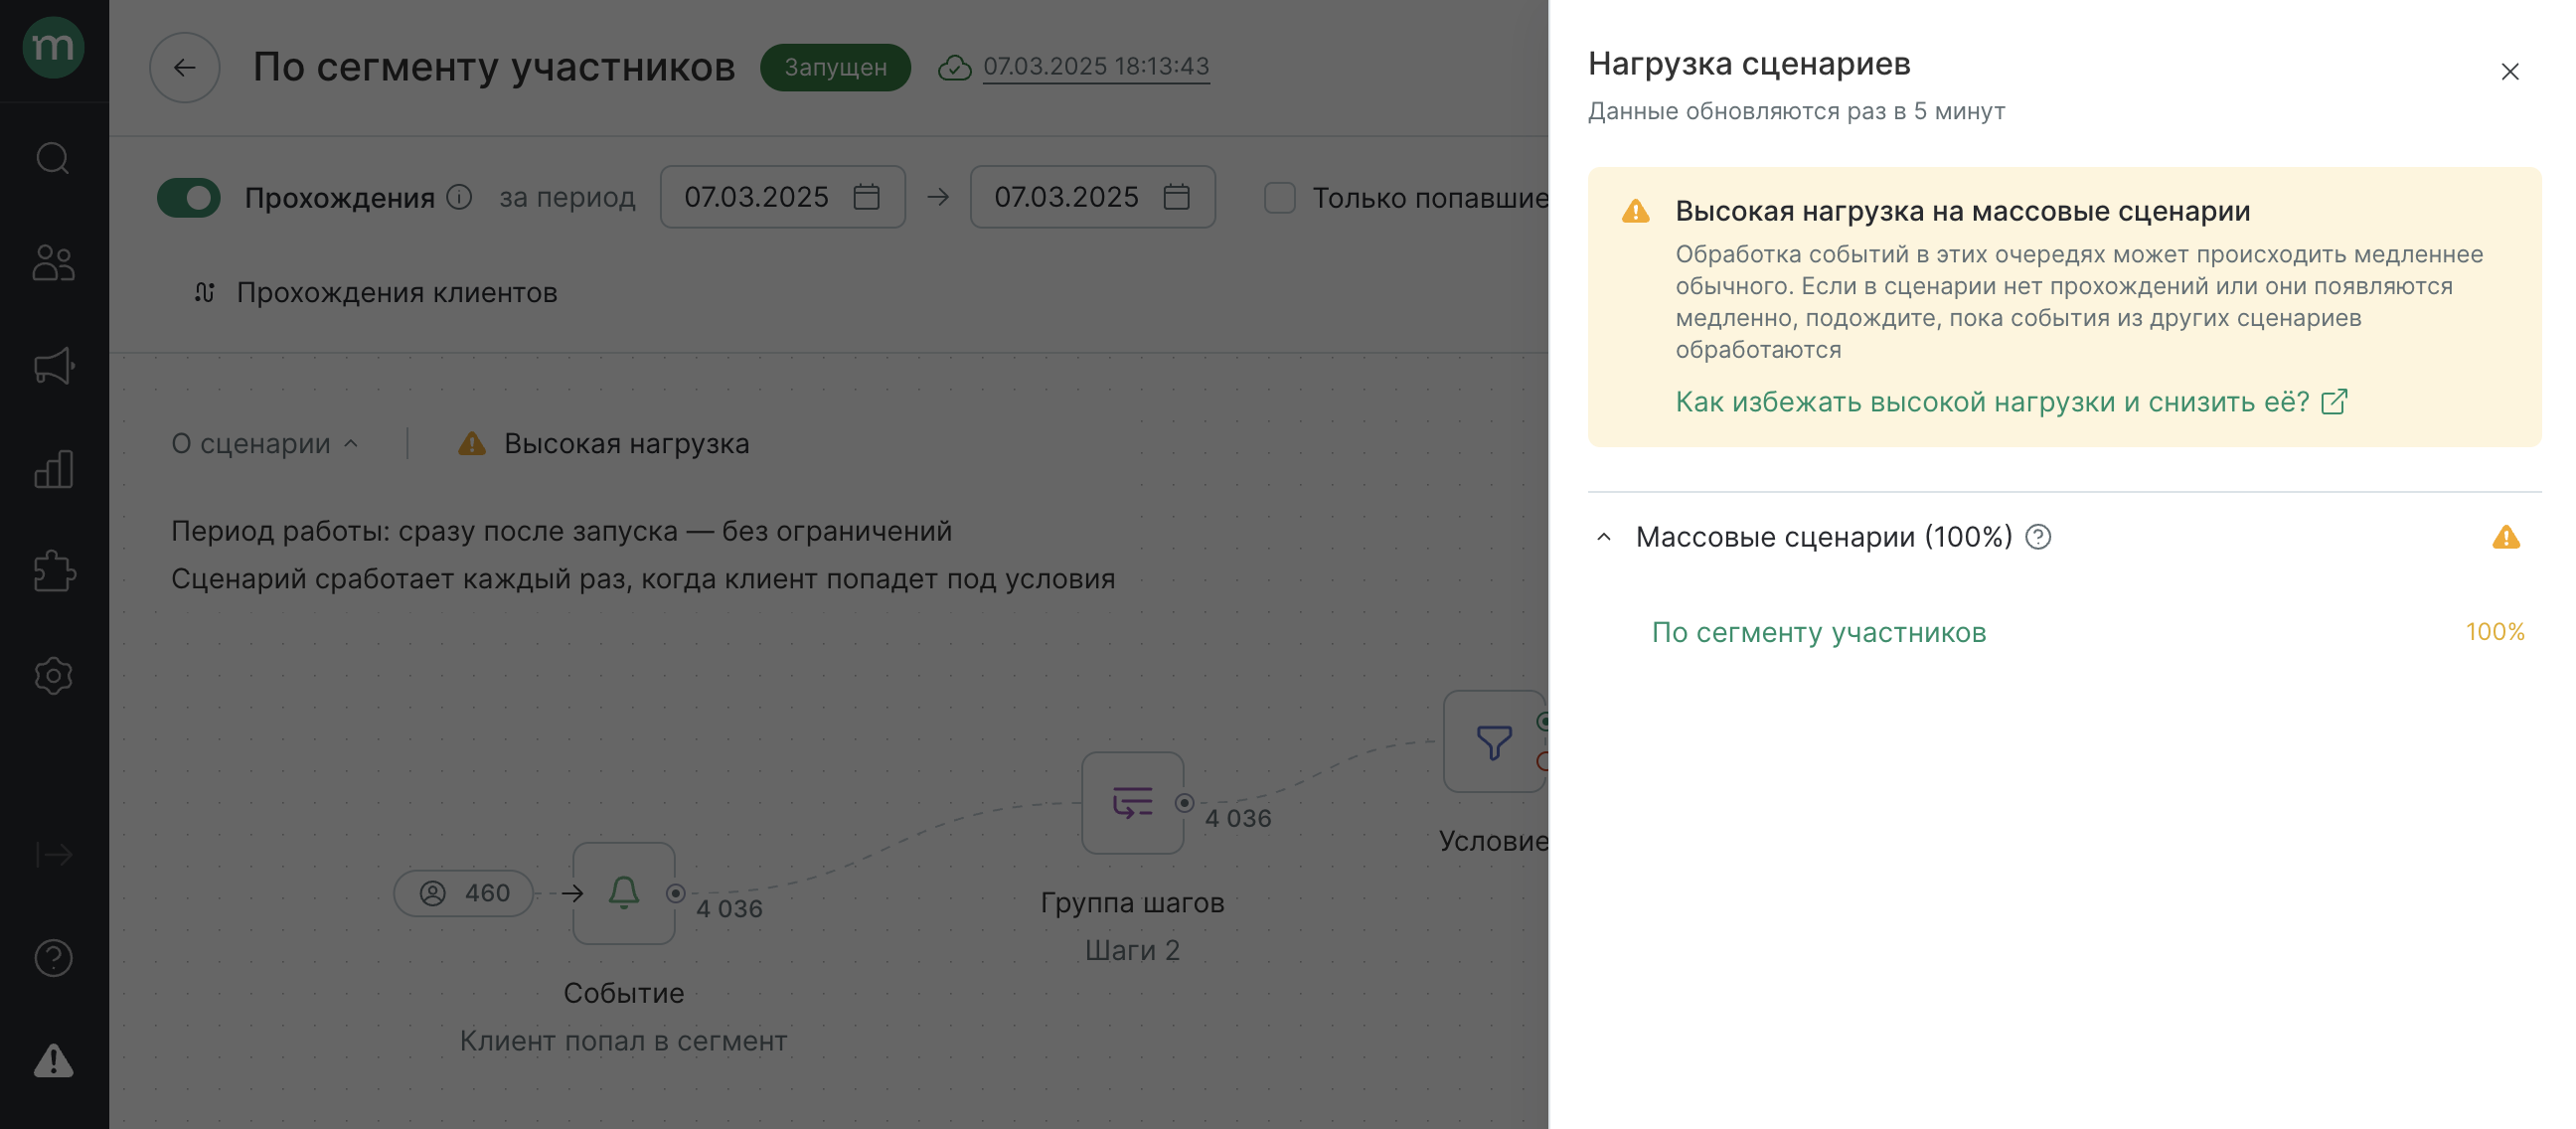Viewport: 2576px width, 1129px height.
Task: Click info icon next to Прохождения
Action: pos(459,197)
